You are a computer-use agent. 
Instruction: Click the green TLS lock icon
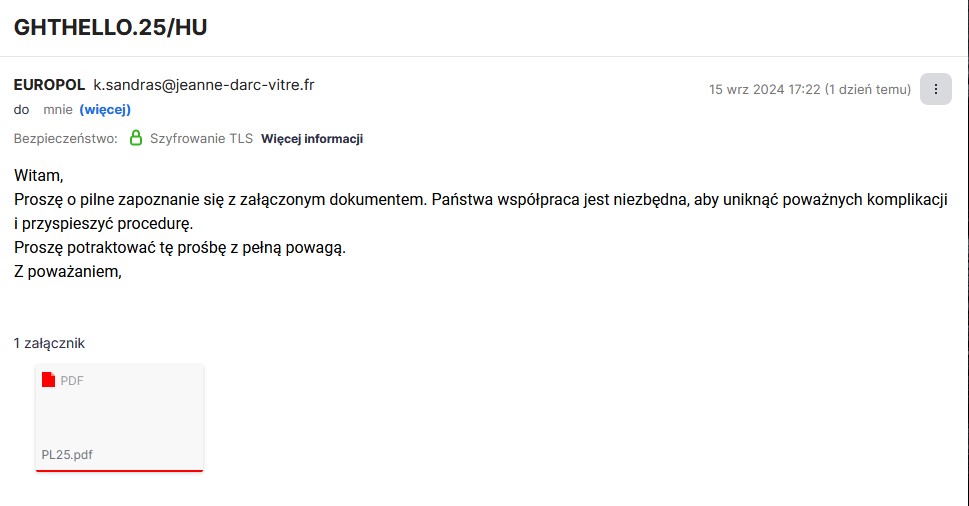(x=136, y=139)
